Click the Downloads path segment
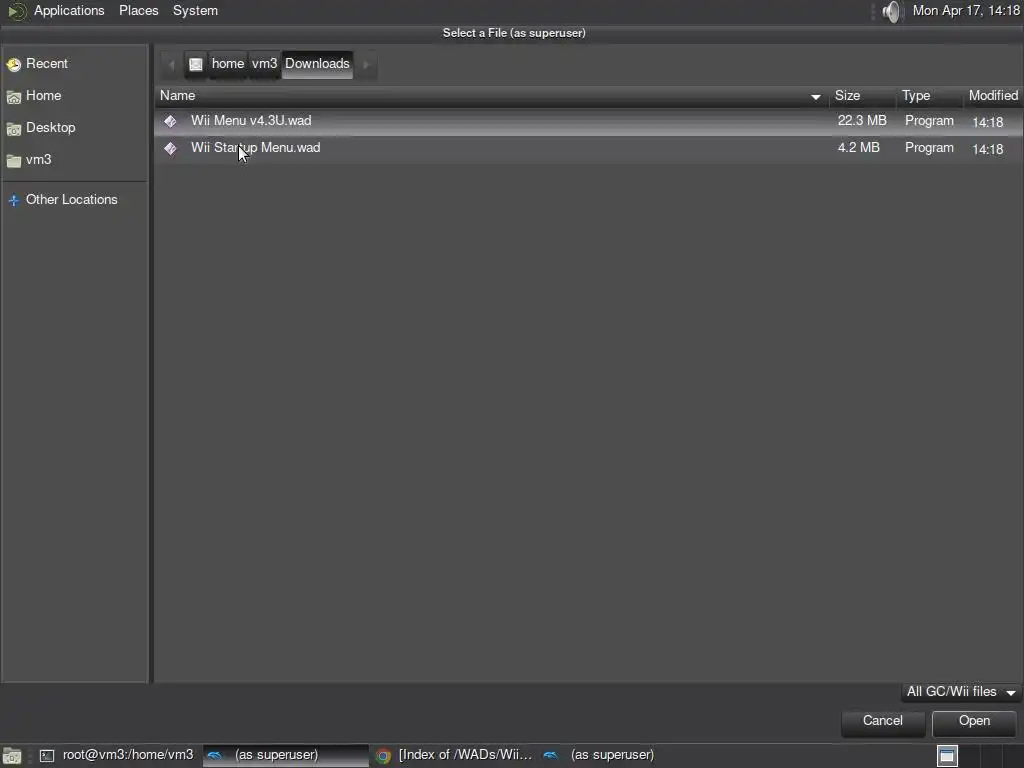1024x768 pixels. tap(317, 65)
